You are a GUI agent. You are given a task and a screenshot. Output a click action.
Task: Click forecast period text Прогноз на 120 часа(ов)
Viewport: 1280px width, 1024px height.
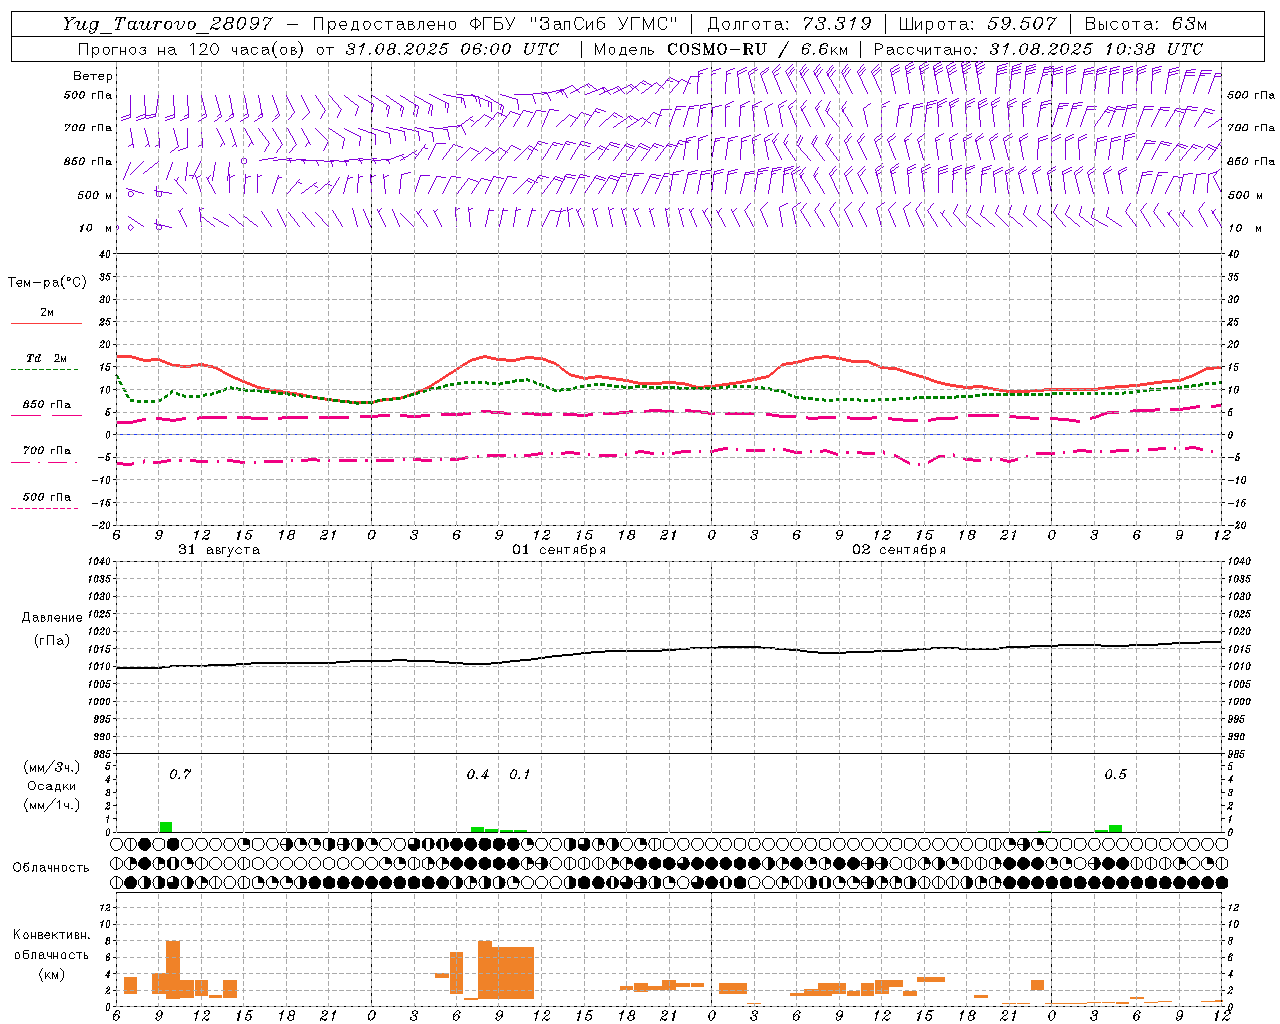191,49
